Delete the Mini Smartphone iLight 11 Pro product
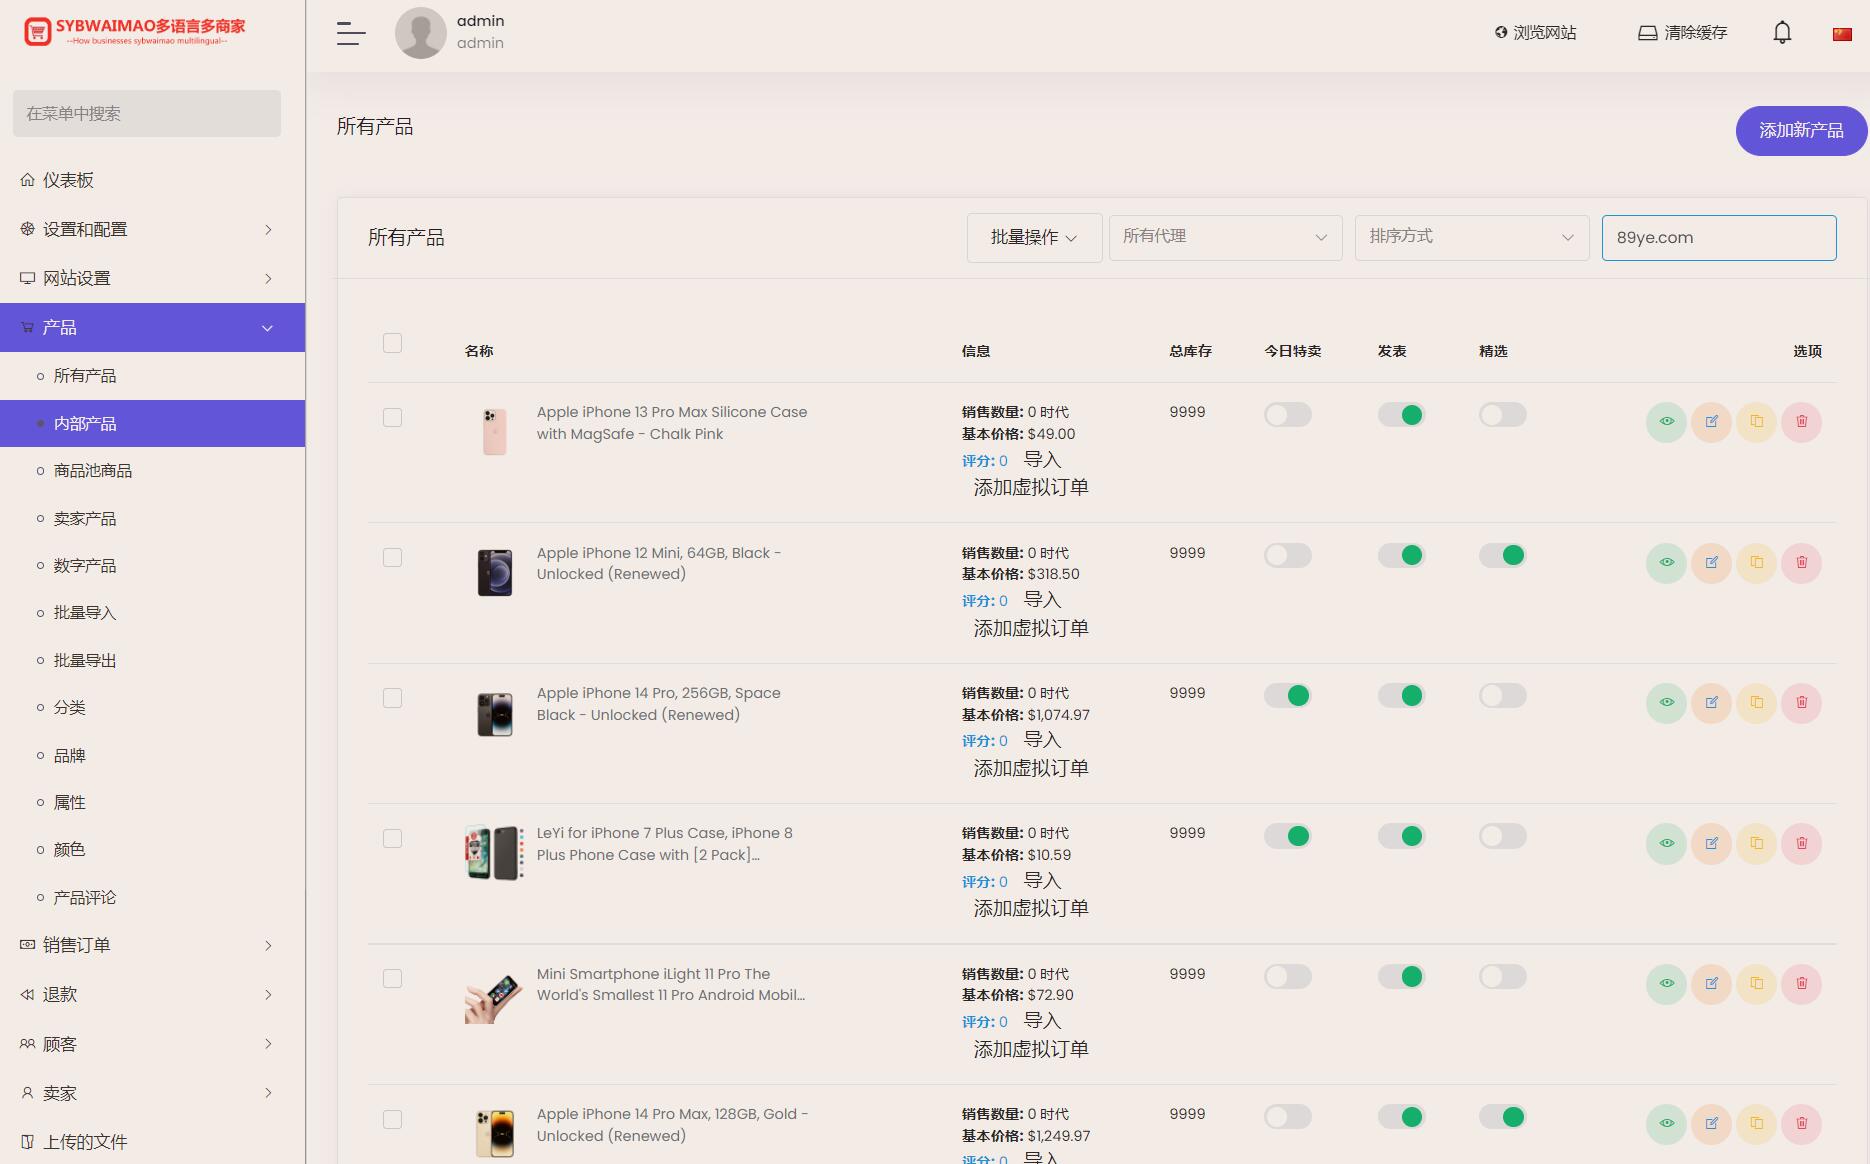This screenshot has height=1164, width=1870. pyautogui.click(x=1801, y=984)
